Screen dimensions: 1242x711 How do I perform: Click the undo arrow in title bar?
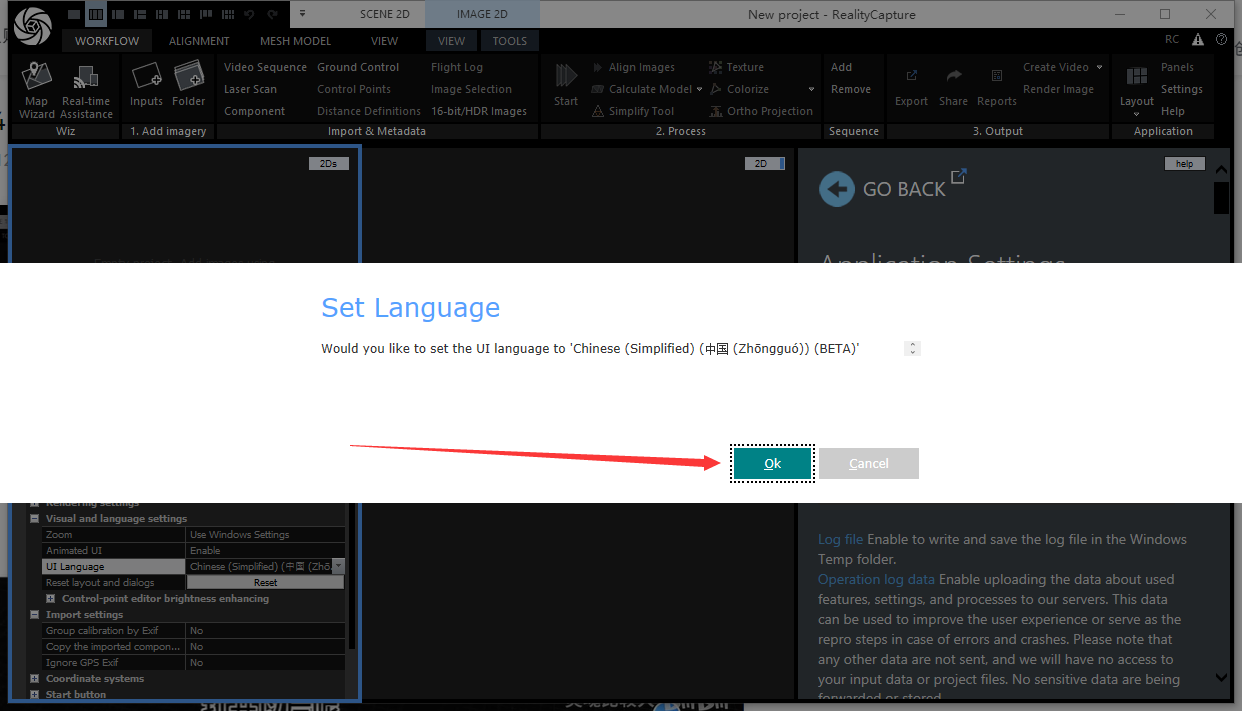point(249,14)
